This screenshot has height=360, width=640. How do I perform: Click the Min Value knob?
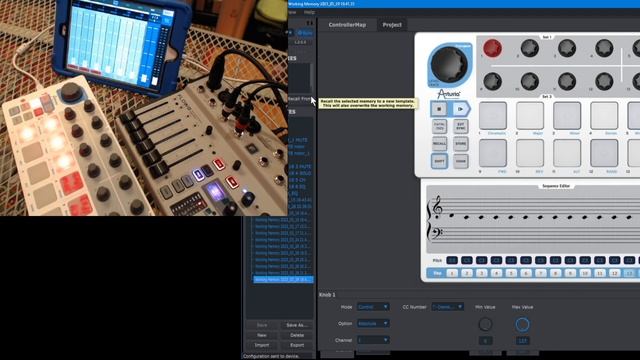pyautogui.click(x=485, y=324)
